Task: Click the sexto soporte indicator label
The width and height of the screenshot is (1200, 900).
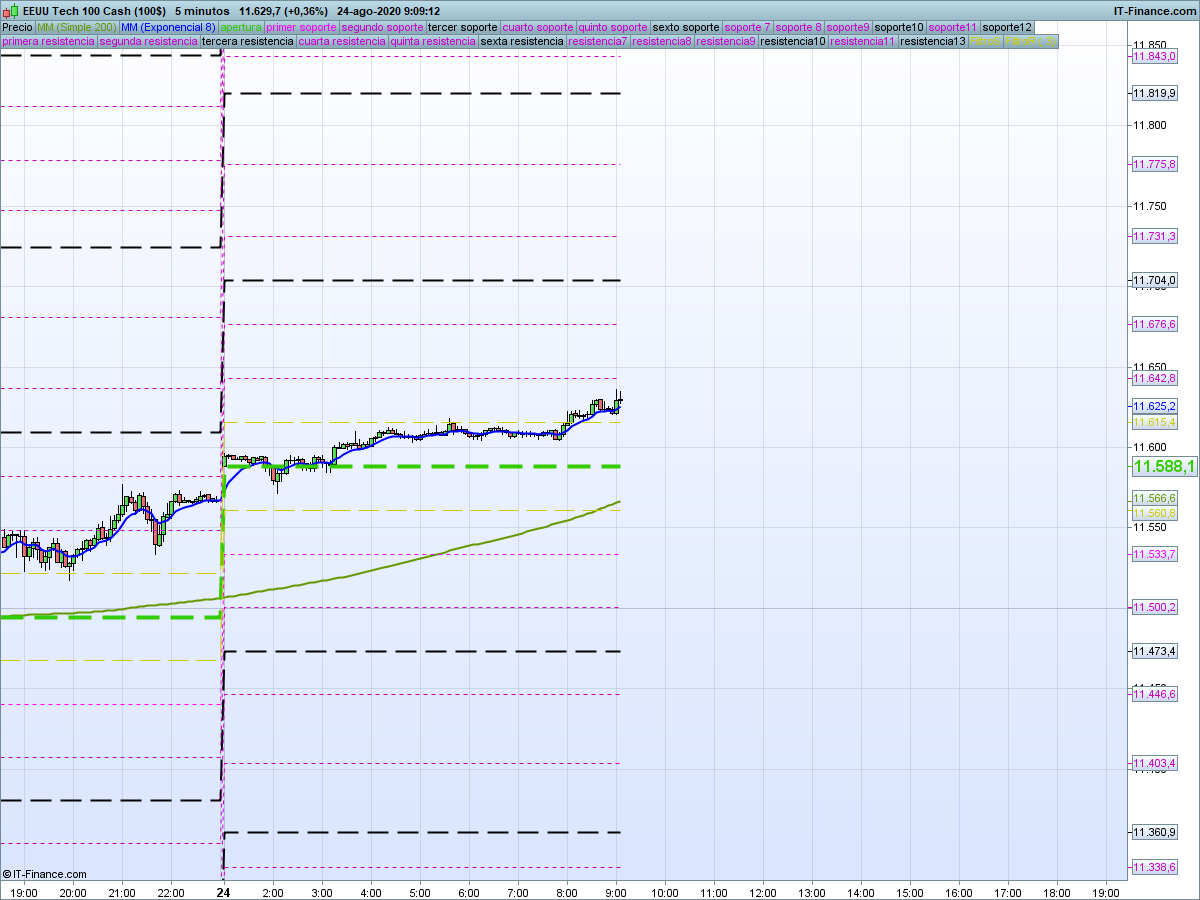Action: click(685, 27)
